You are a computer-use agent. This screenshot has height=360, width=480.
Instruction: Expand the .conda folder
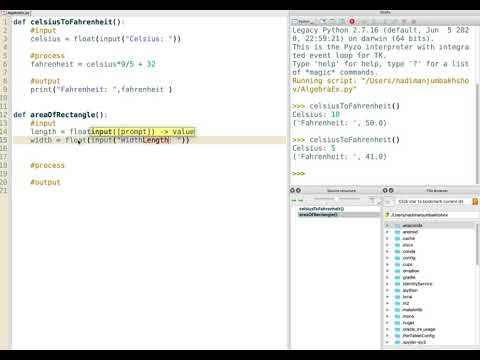point(387,252)
